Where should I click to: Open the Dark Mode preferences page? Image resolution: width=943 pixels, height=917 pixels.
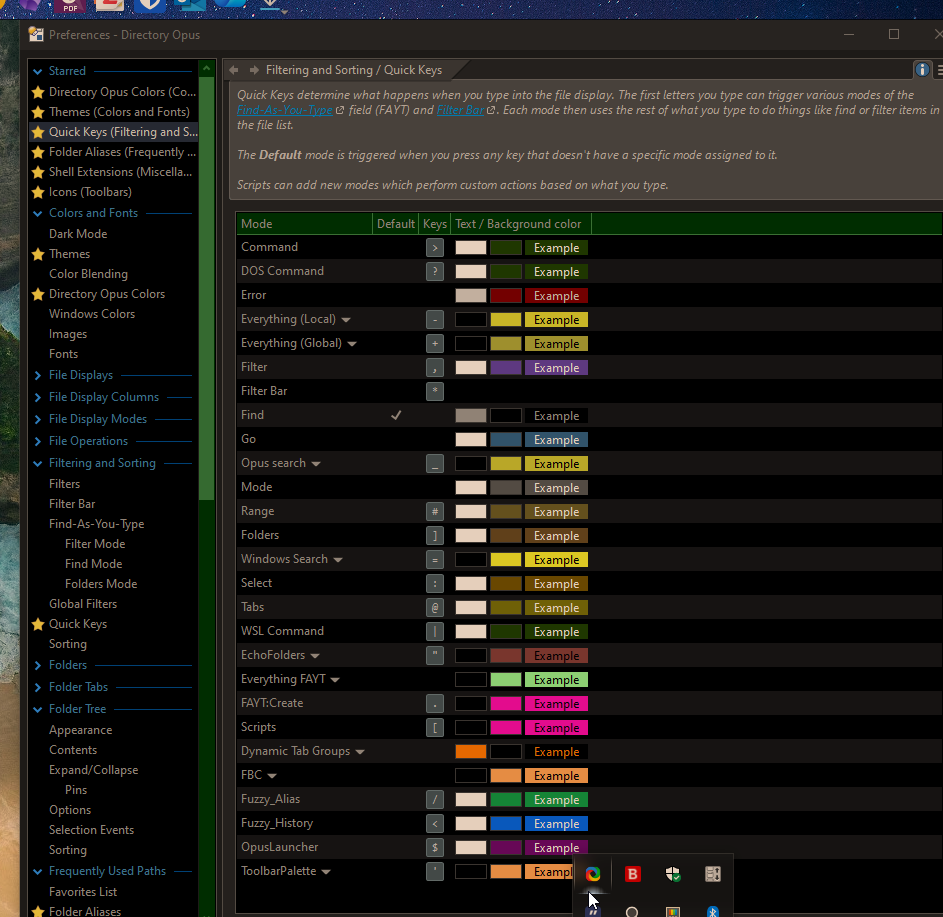(x=78, y=234)
